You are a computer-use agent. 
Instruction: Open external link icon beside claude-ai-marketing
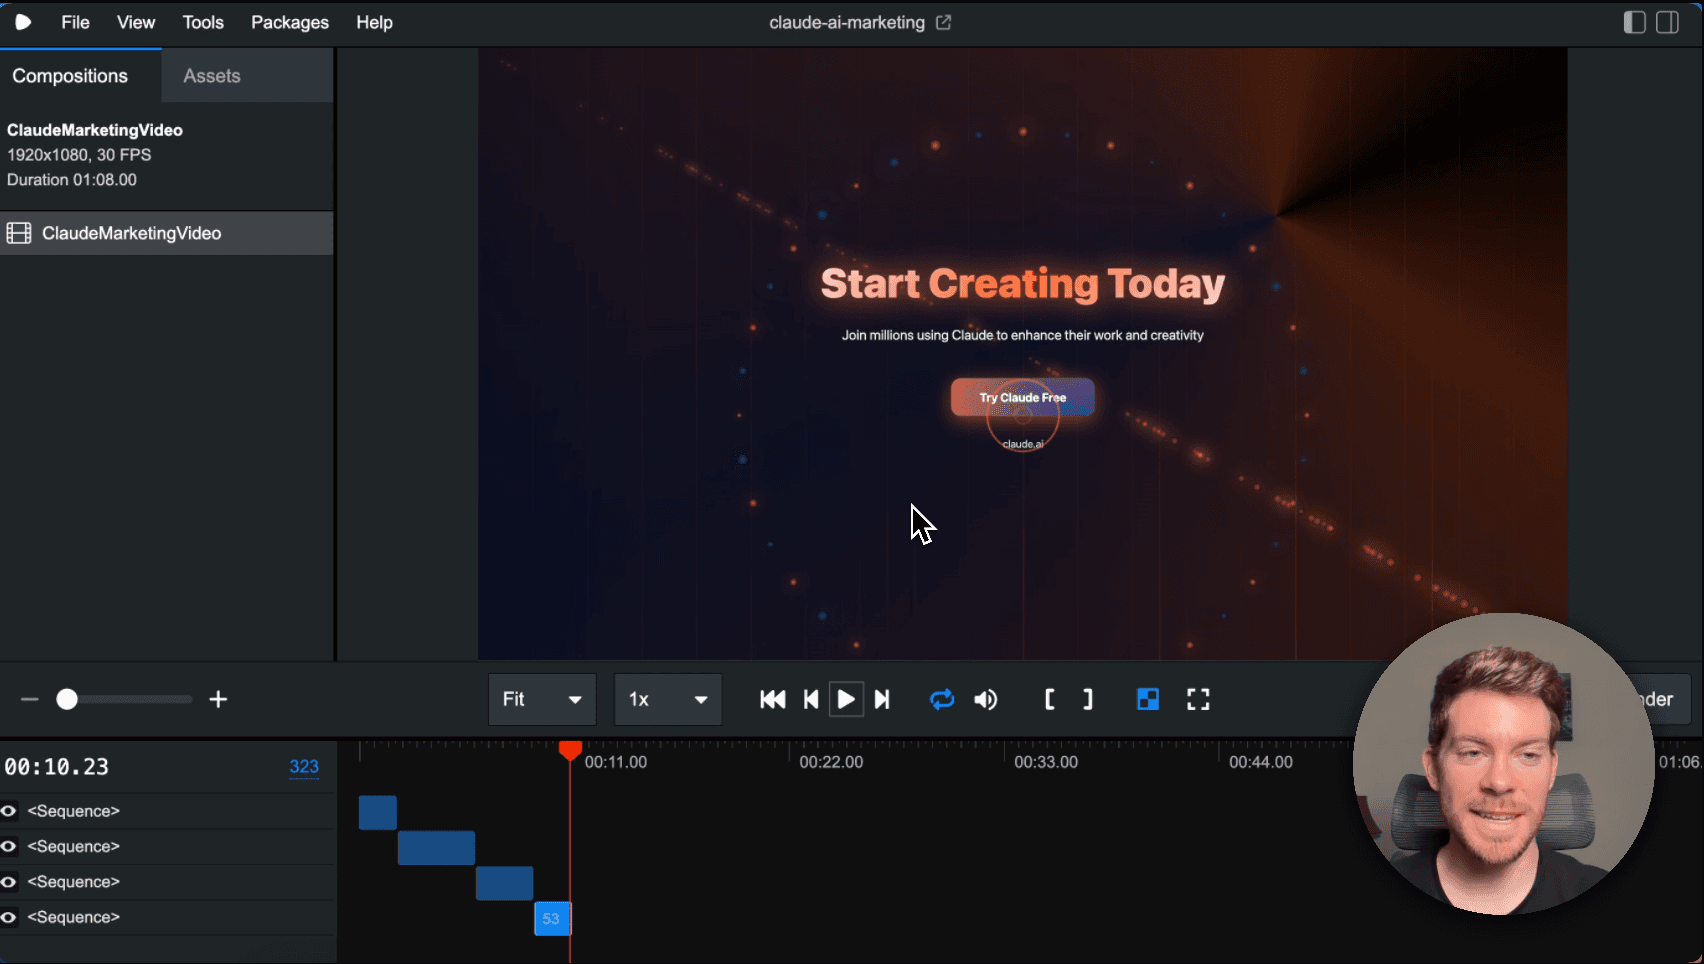tap(943, 22)
